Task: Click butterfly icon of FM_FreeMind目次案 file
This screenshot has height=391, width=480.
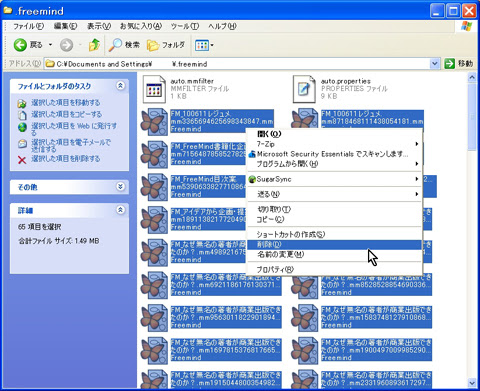Action: (x=154, y=187)
